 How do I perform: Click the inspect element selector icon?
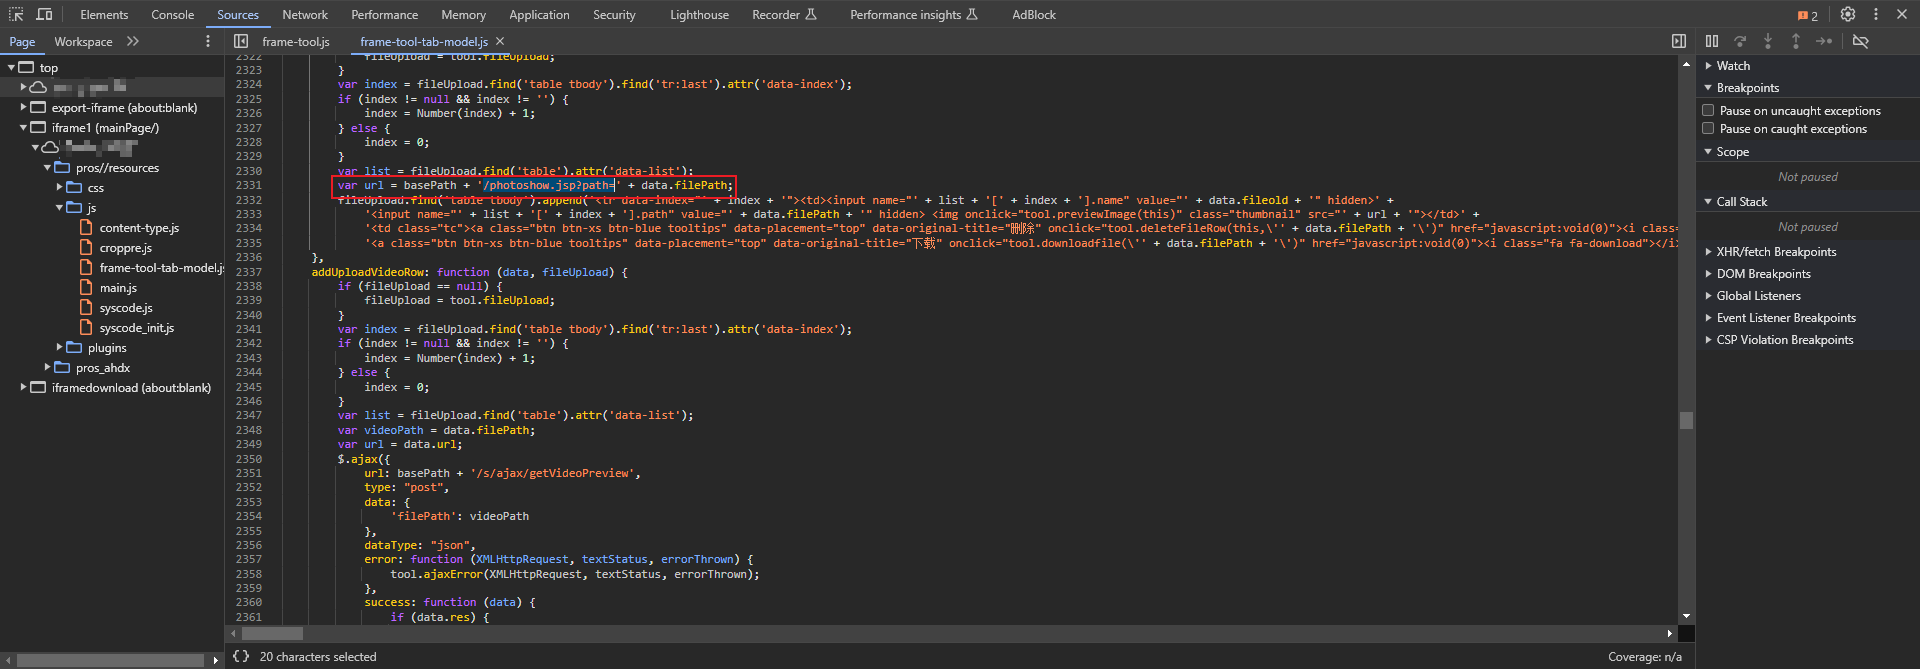[16, 14]
